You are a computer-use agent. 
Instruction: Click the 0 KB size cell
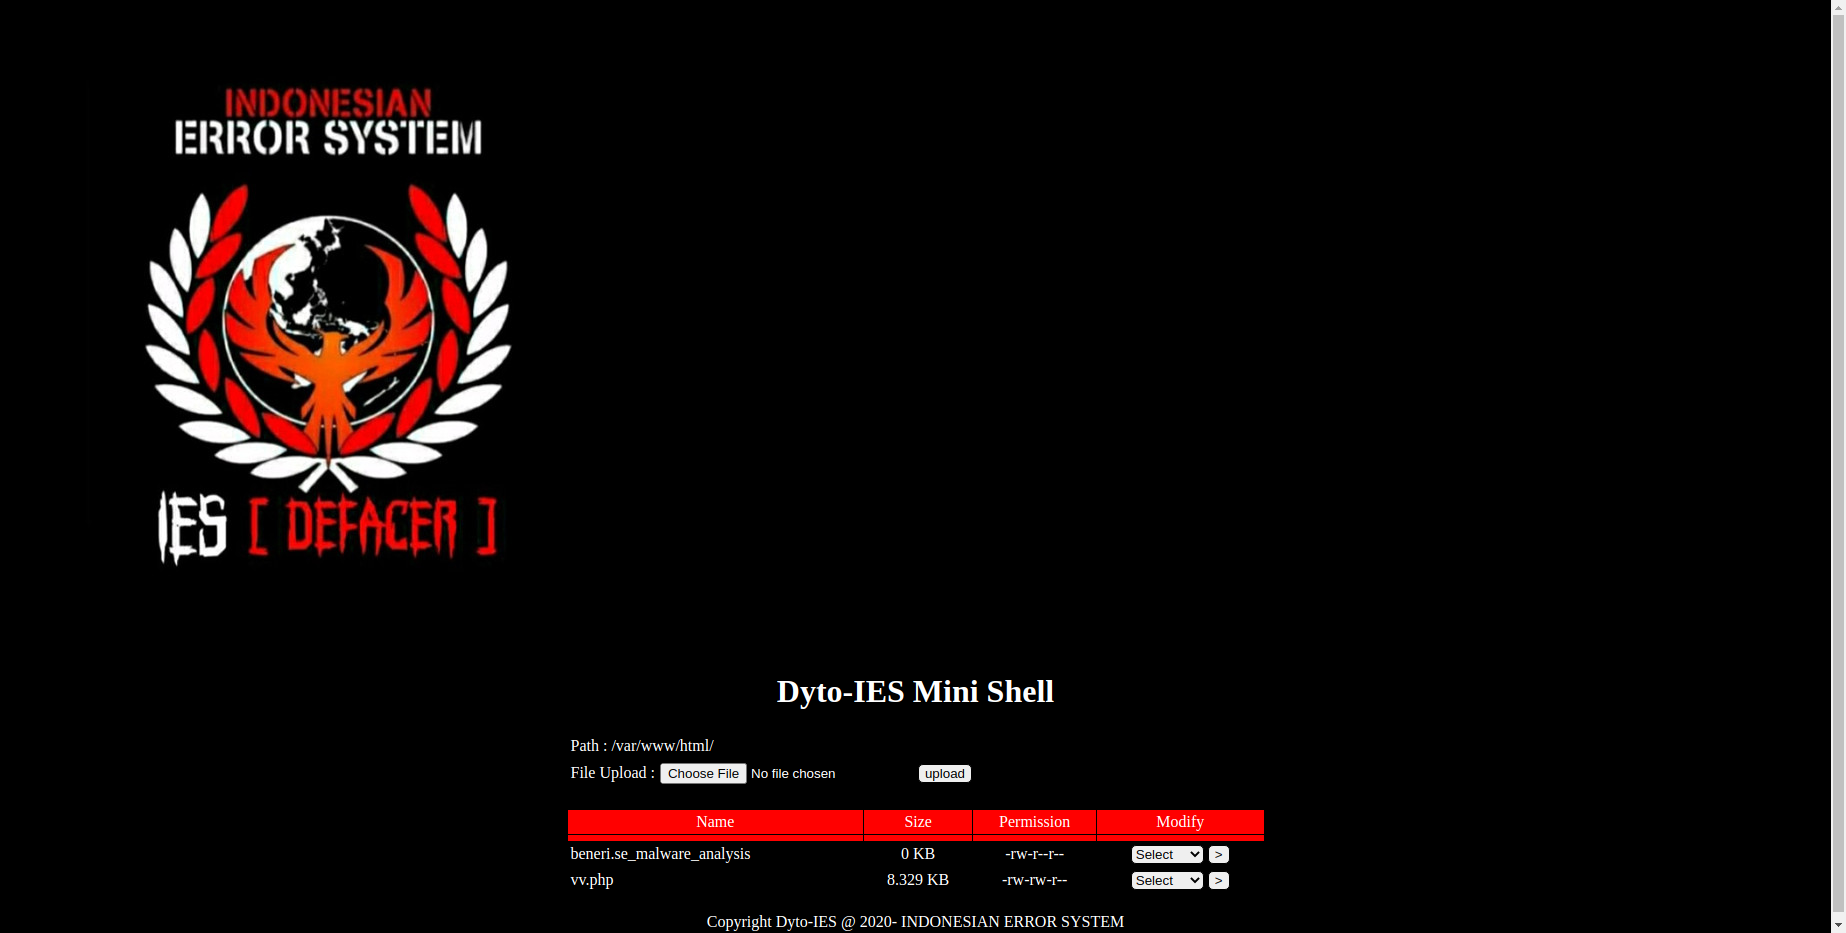click(x=918, y=854)
